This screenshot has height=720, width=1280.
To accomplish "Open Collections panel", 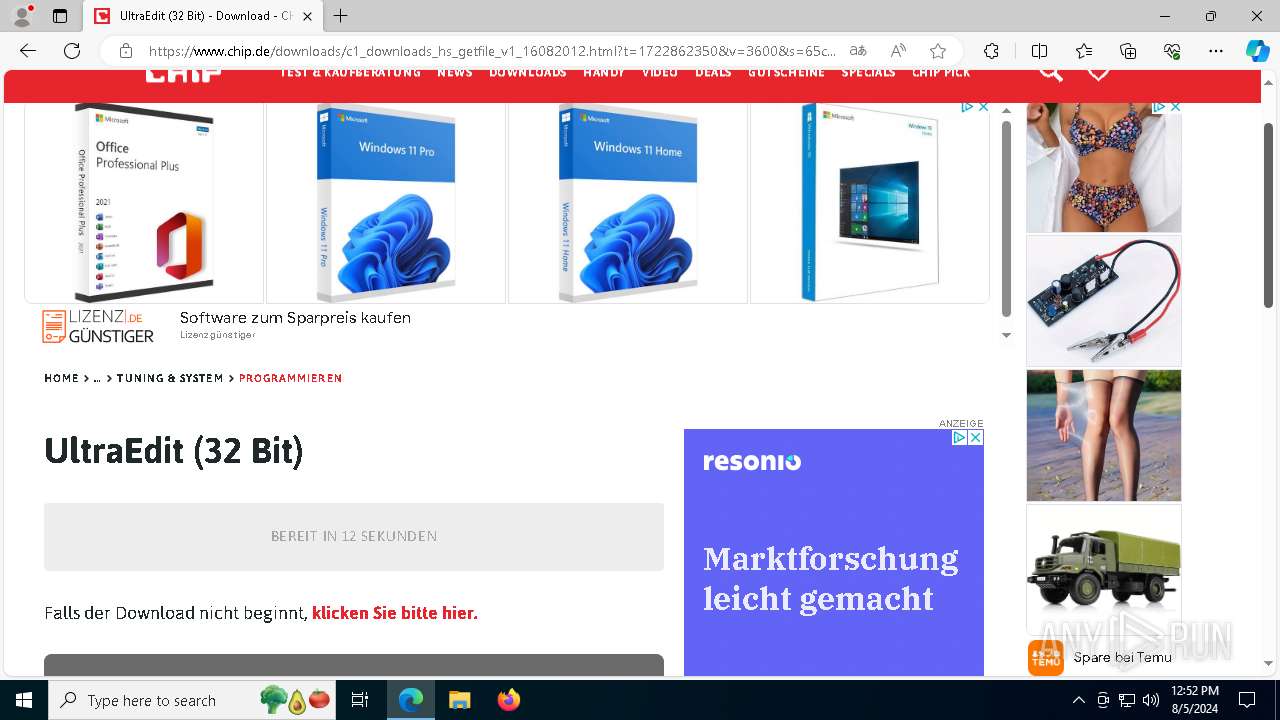I will coord(1128,51).
